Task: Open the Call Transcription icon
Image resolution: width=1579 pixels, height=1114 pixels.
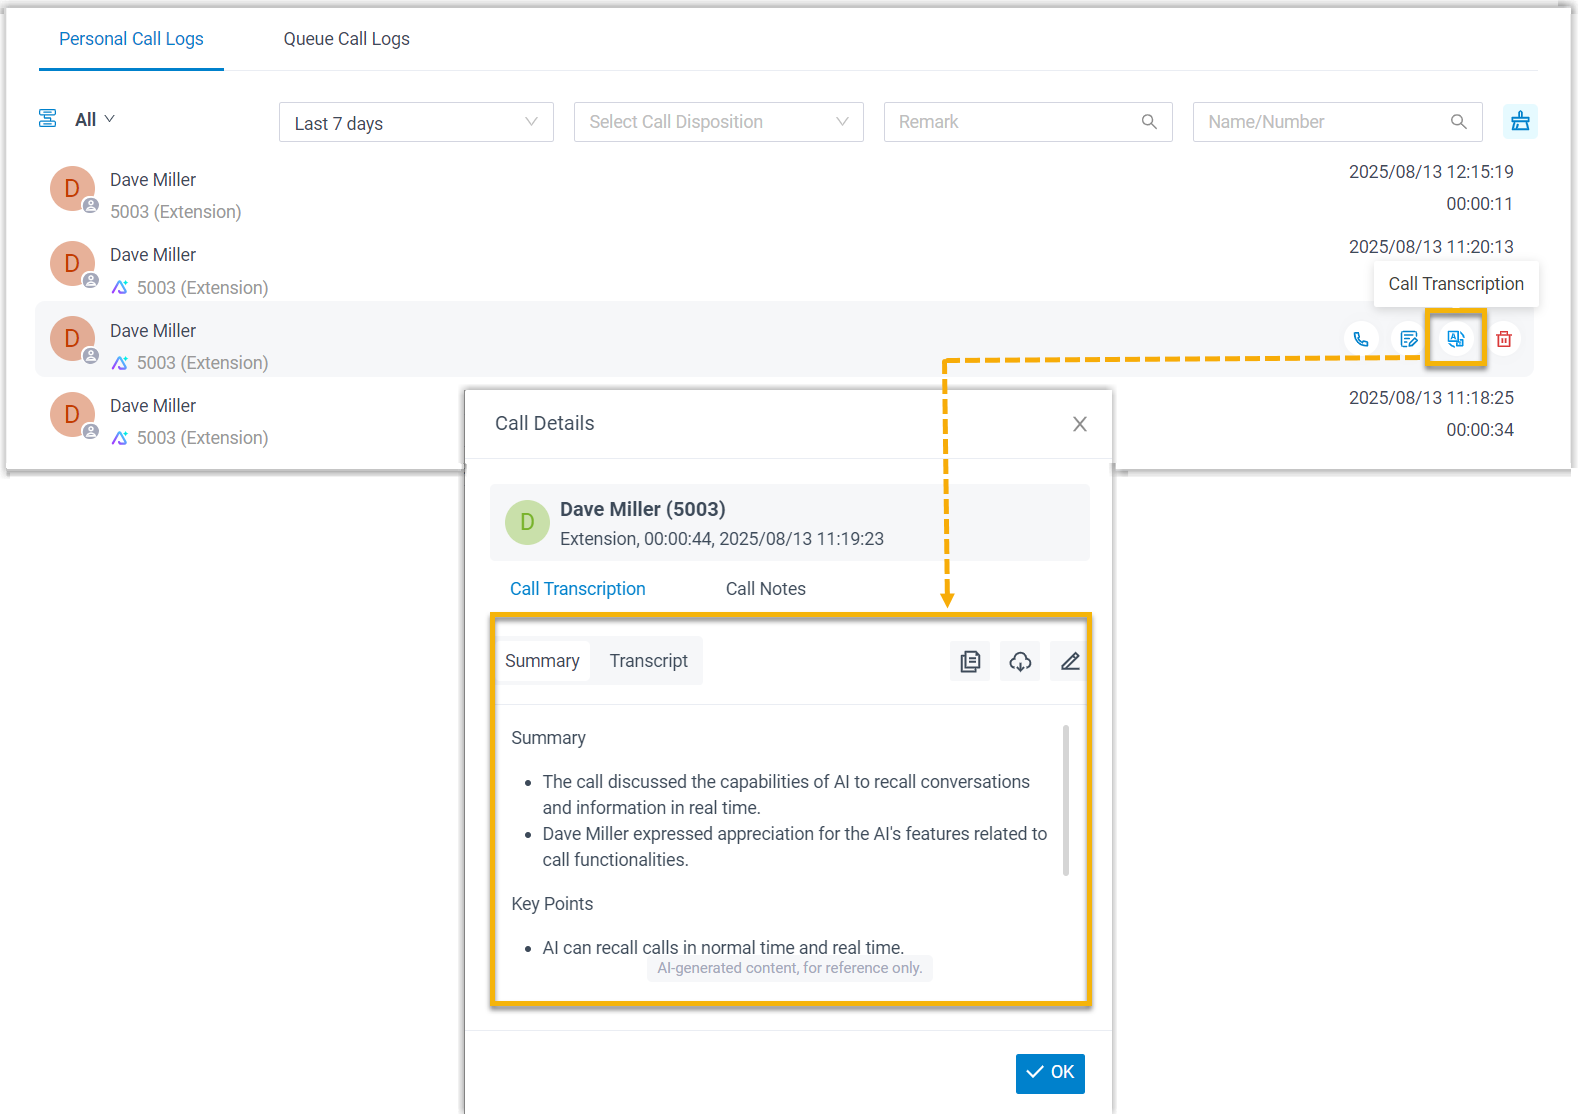Action: click(x=1456, y=339)
